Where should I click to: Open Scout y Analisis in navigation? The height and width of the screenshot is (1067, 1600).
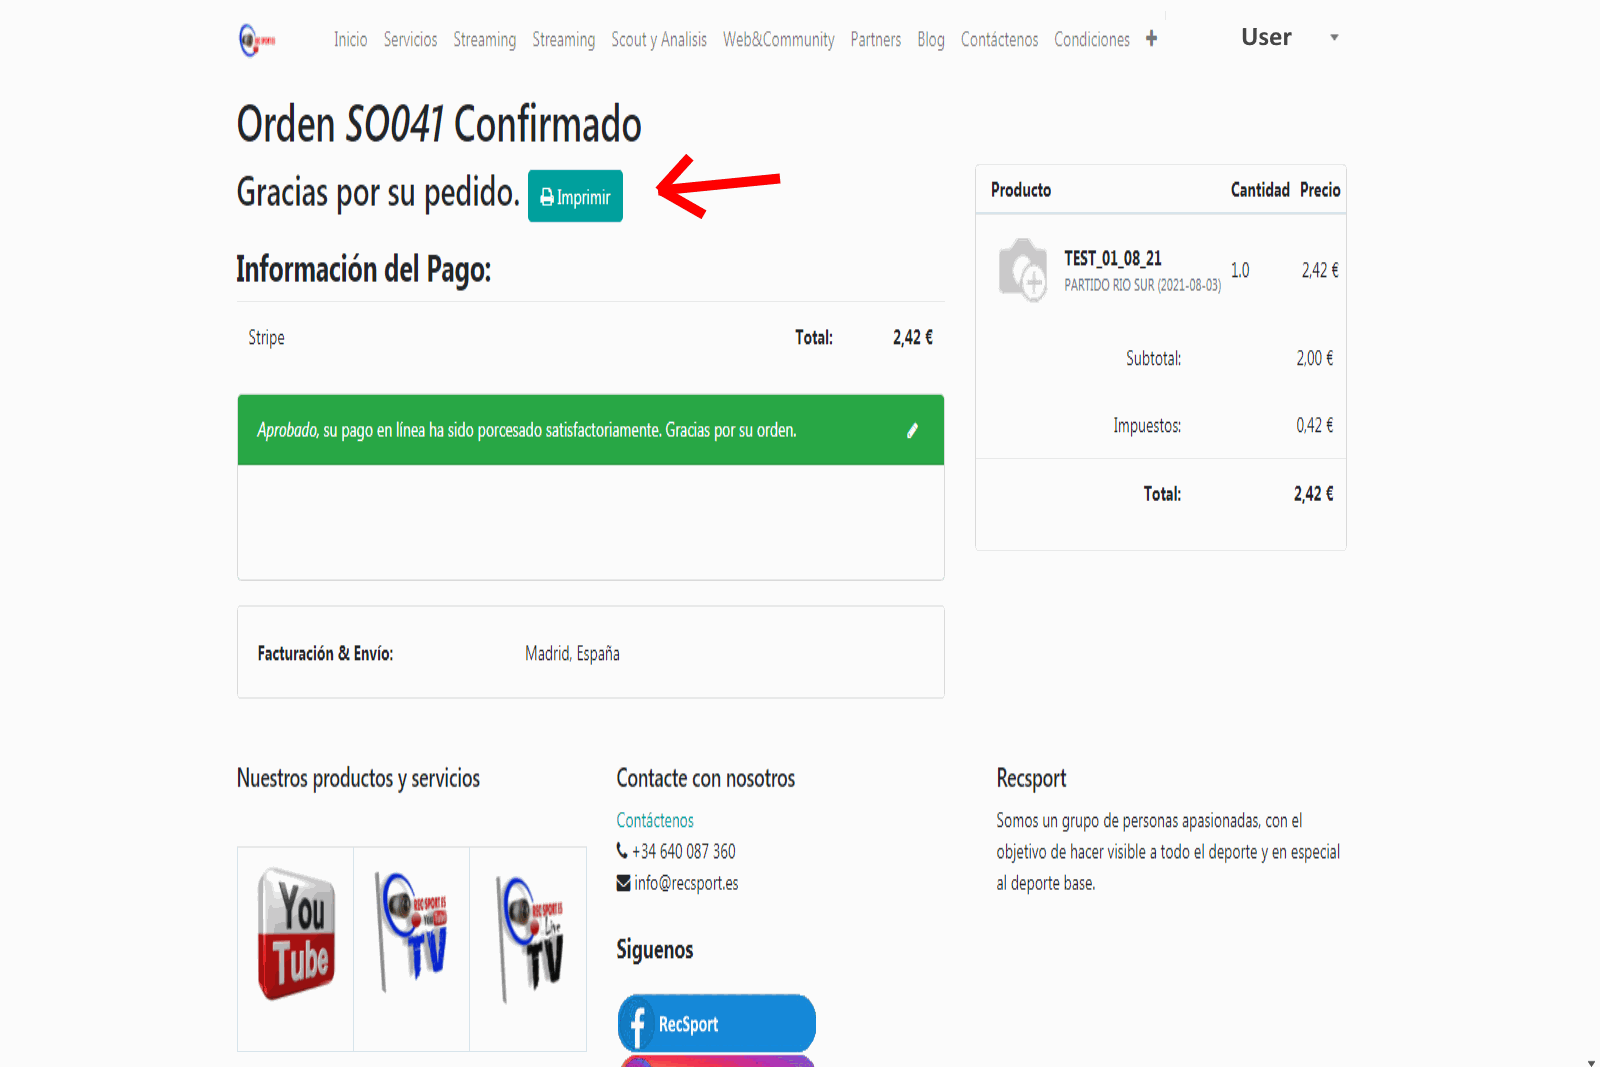658,40
